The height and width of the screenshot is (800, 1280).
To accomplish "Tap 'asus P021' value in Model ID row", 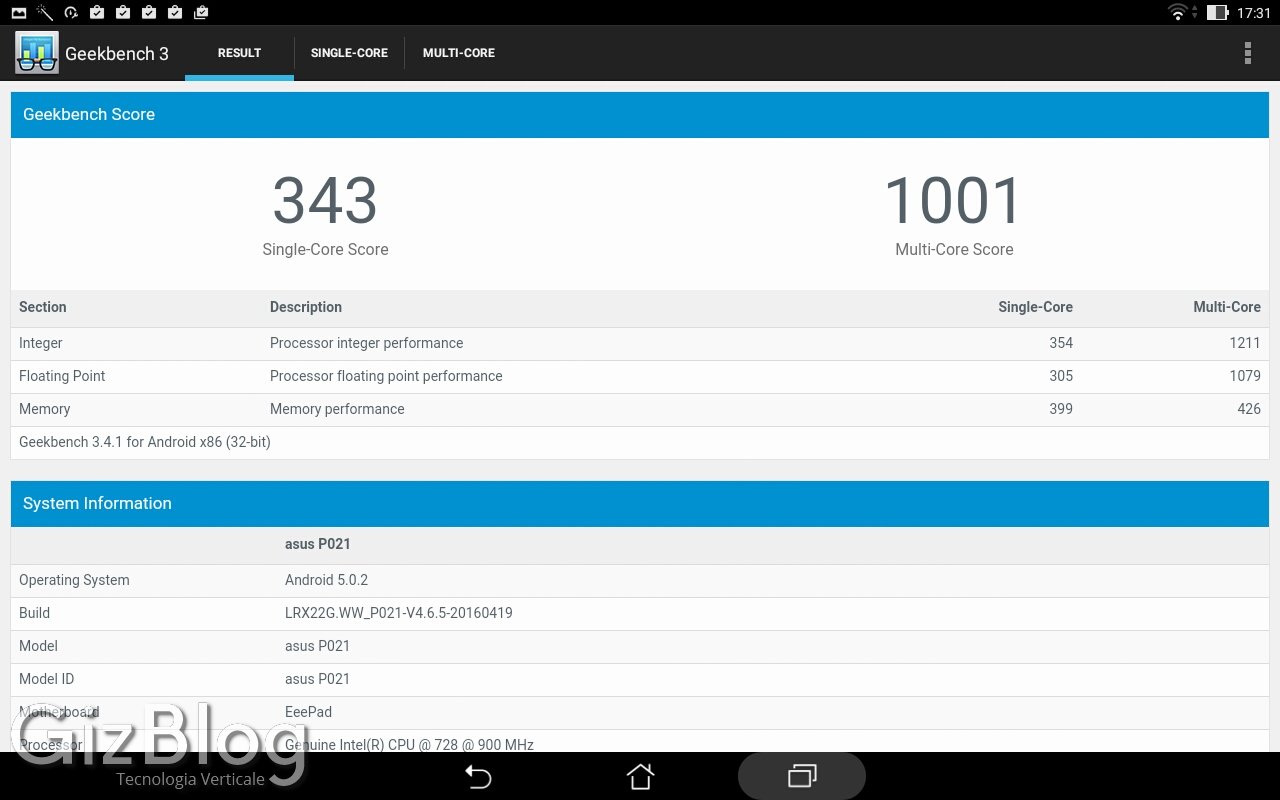I will tap(318, 679).
